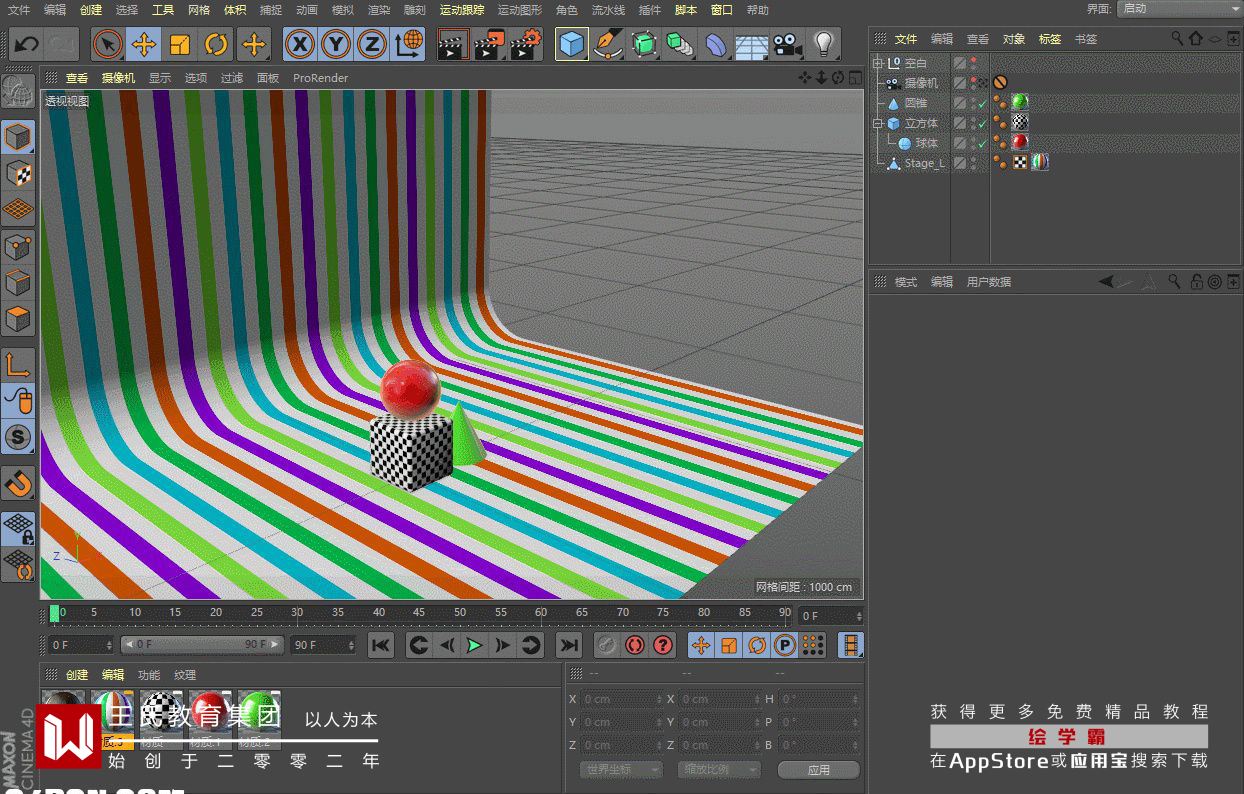
Task: Select the red sphere material tag on 球体
Action: (x=1020, y=143)
